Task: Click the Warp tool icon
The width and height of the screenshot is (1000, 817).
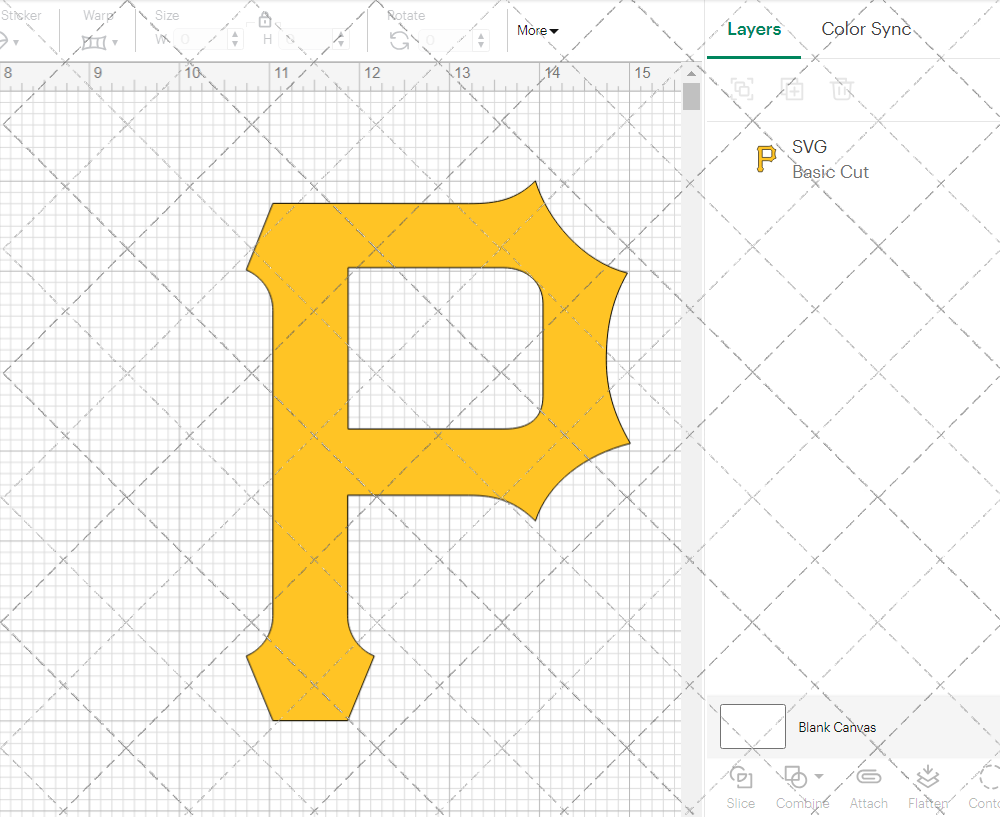Action: click(x=94, y=43)
